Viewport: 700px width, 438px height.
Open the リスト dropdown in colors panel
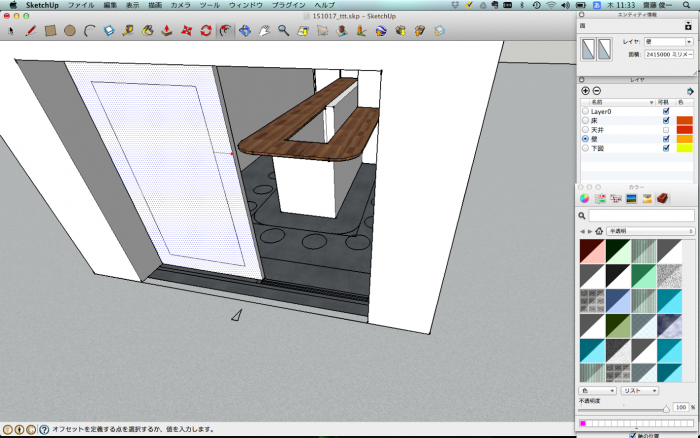click(x=639, y=390)
